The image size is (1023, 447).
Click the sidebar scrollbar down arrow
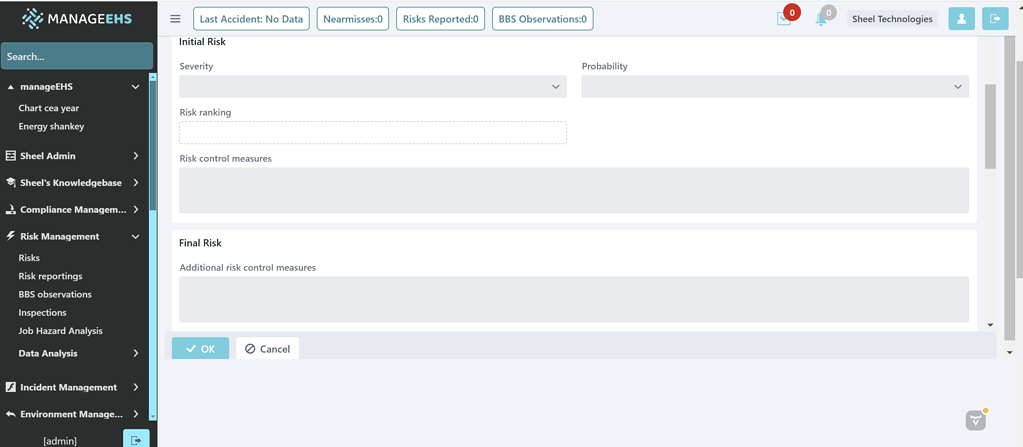click(153, 415)
